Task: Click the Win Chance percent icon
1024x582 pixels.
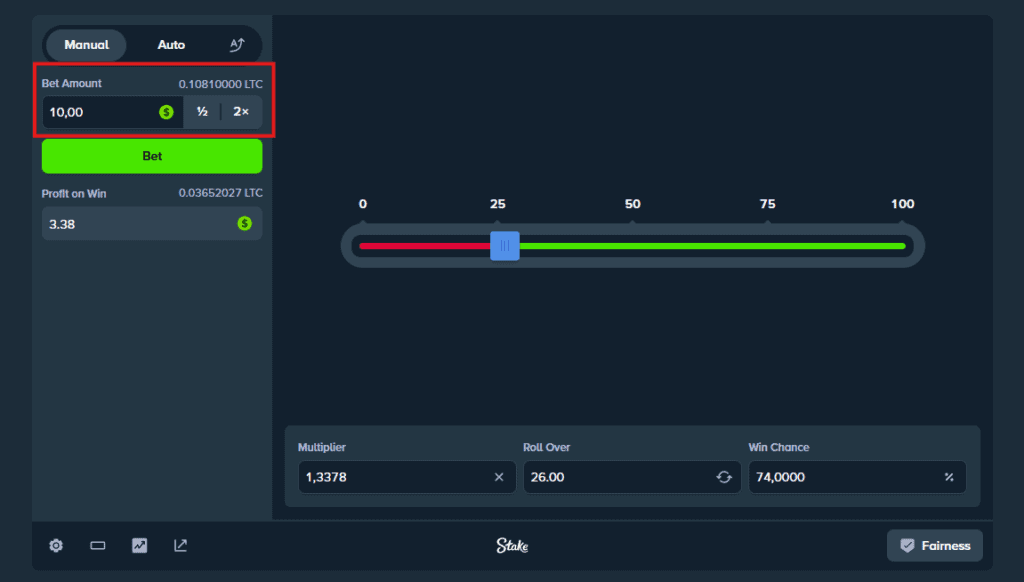Action: point(948,477)
